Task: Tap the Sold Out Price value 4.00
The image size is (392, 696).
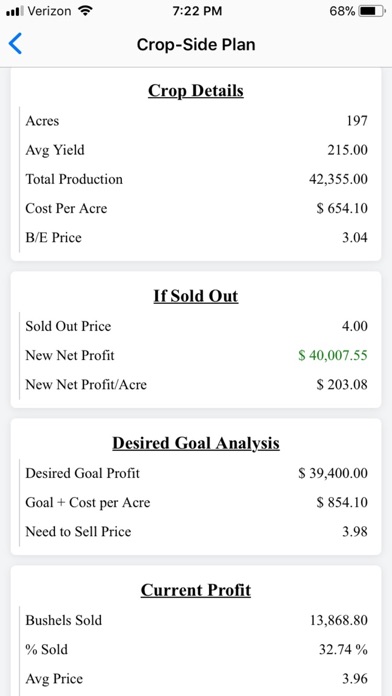Action: point(355,326)
